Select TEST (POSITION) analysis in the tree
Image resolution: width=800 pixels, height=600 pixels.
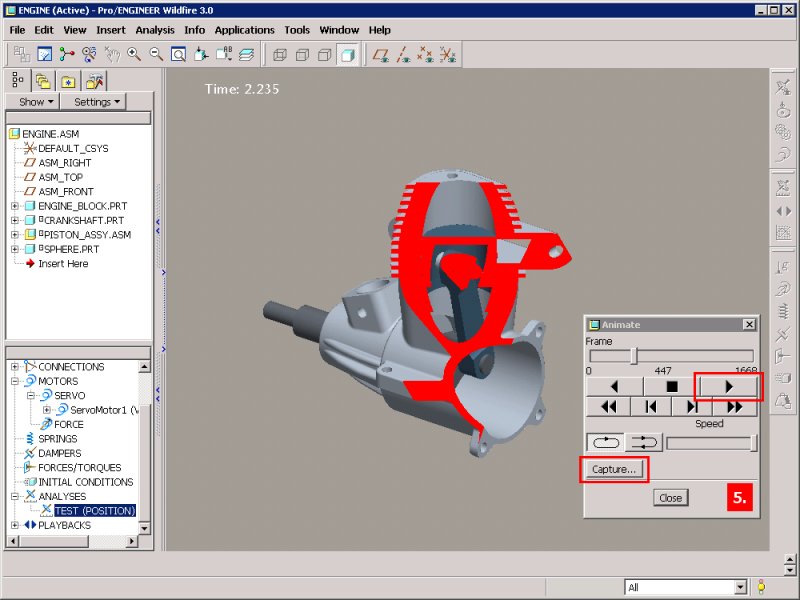[x=95, y=511]
